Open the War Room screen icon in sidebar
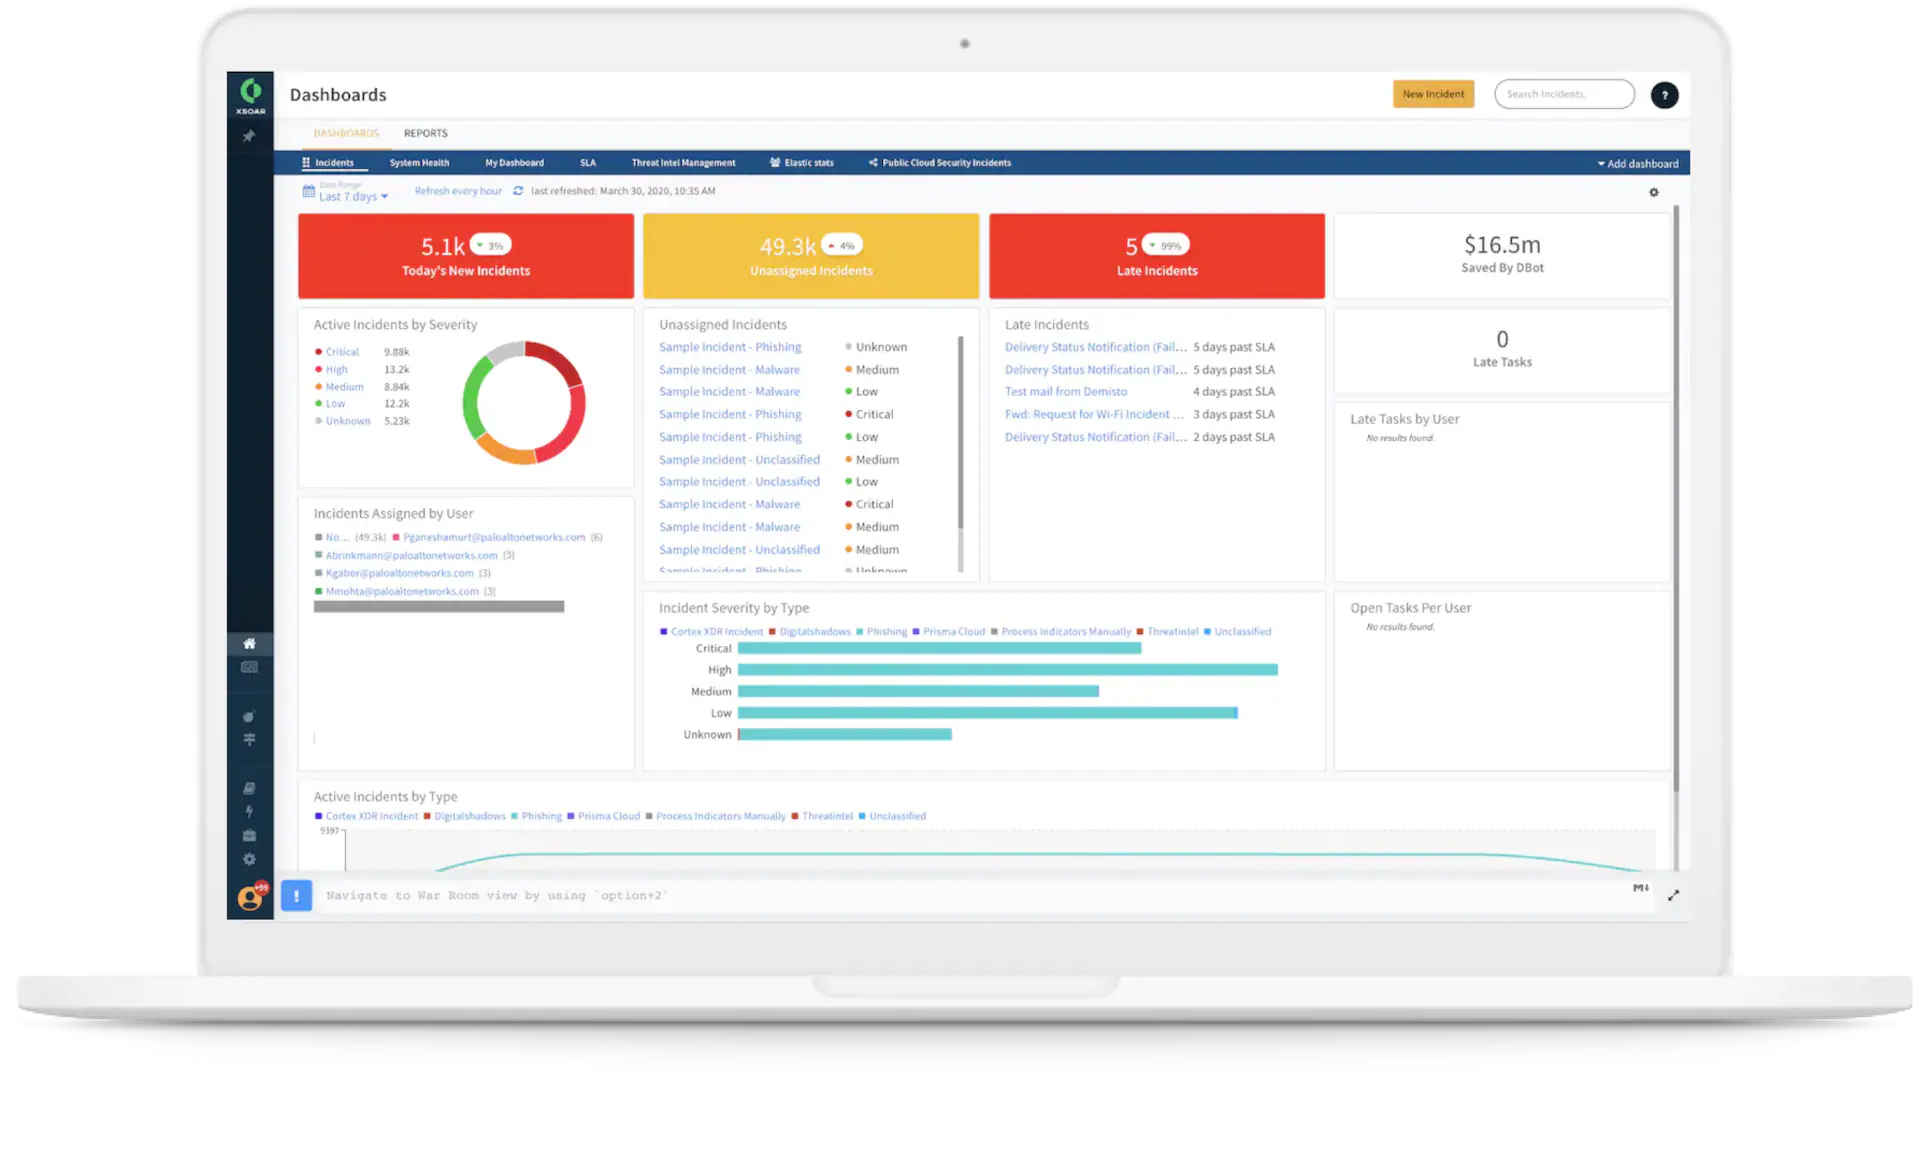Screen dimensions: 1920x1173 coord(249,667)
